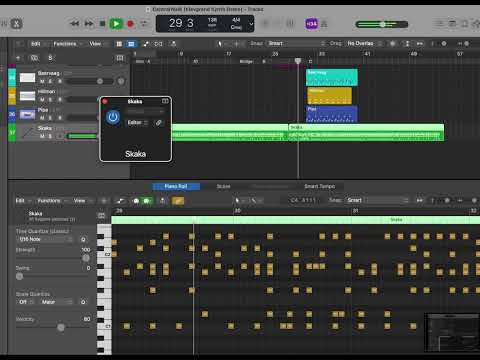Open the Time Quantize 1/16 Note dropdown
This screenshot has width=480, height=360.
[46, 239]
